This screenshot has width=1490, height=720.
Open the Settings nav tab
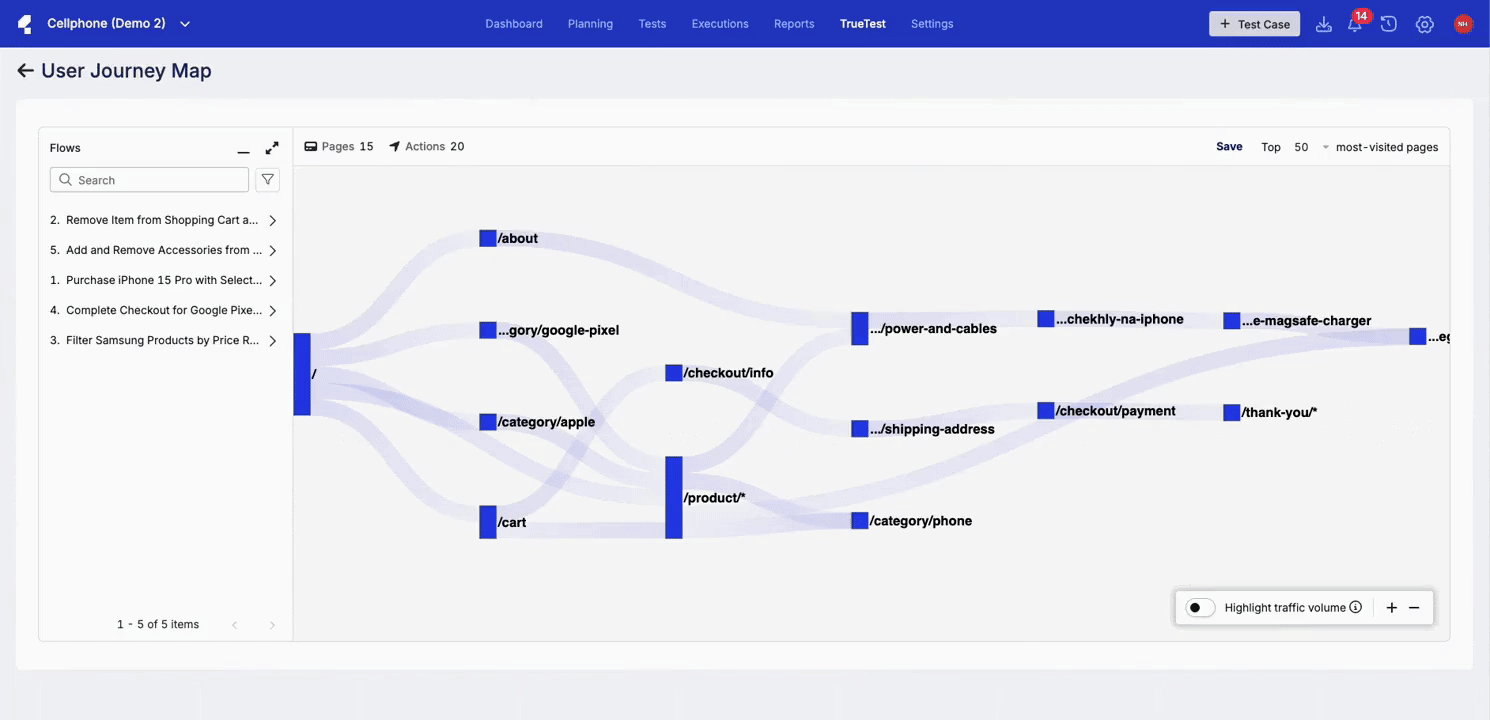pyautogui.click(x=932, y=24)
